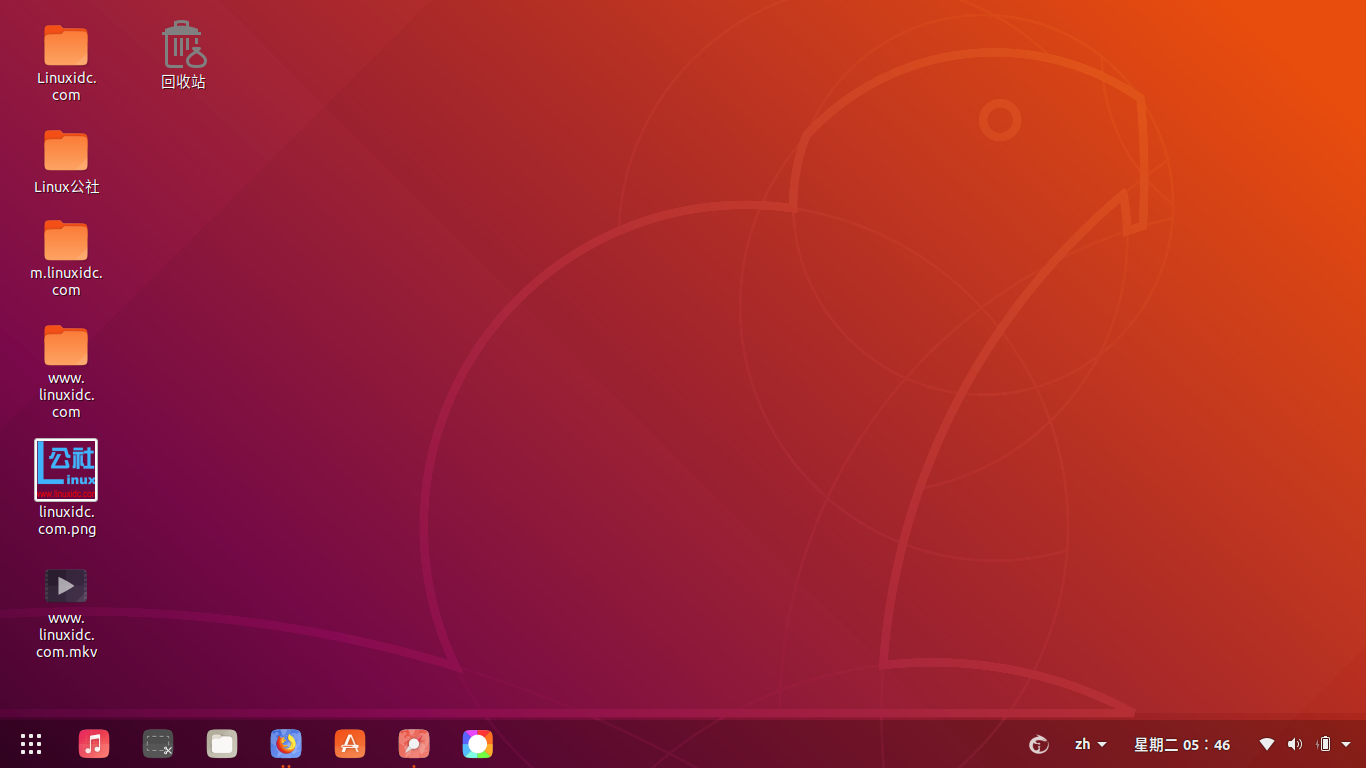
Task: Launch the music player from the dock
Action: (x=94, y=744)
